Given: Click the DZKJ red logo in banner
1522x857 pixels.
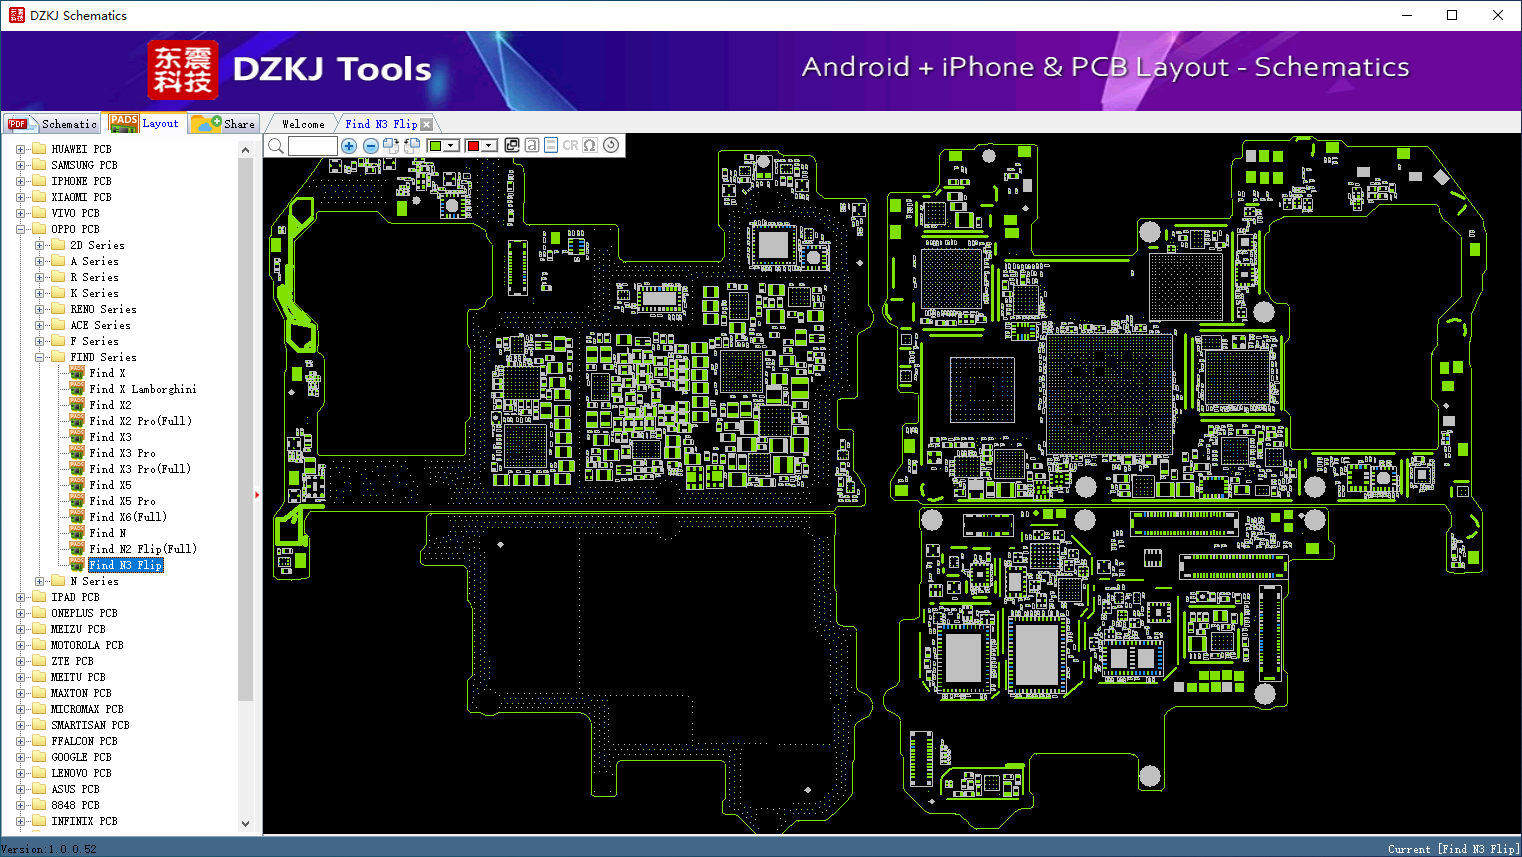Looking at the screenshot, I should tap(183, 70).
